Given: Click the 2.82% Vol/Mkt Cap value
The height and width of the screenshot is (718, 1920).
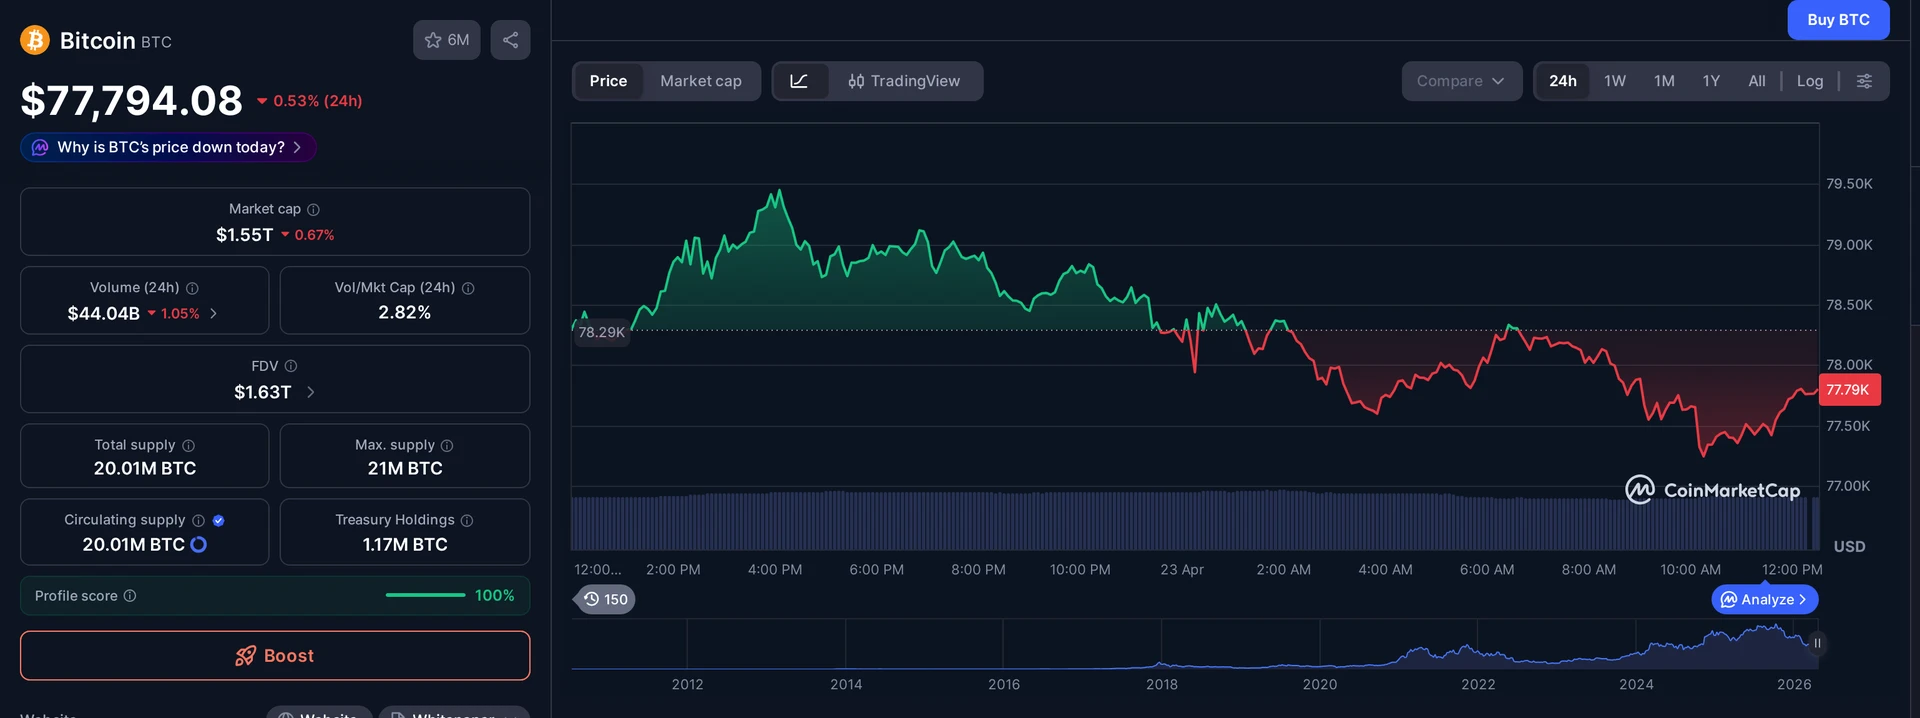Looking at the screenshot, I should pos(405,312).
